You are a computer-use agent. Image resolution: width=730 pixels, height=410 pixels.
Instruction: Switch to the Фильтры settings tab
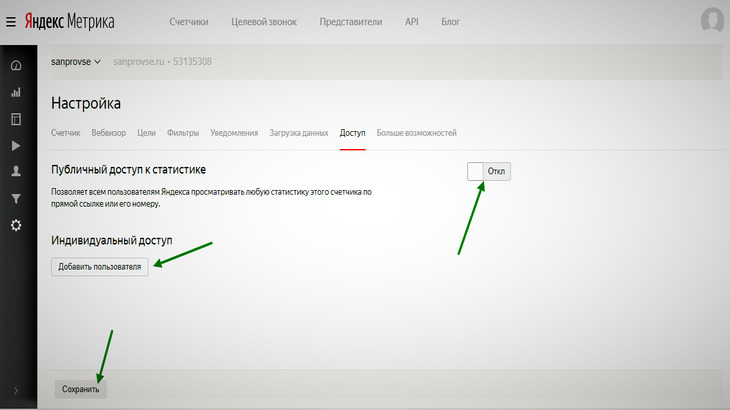click(x=183, y=133)
